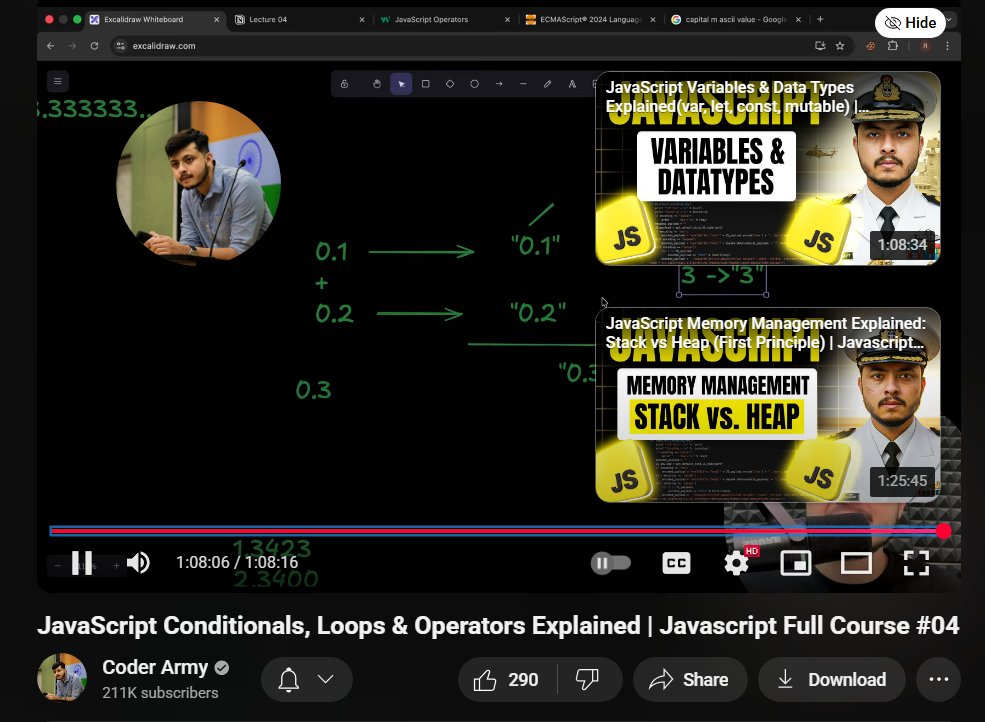Open the capital m ascii value Google tab
The width and height of the screenshot is (985, 722).
(736, 19)
